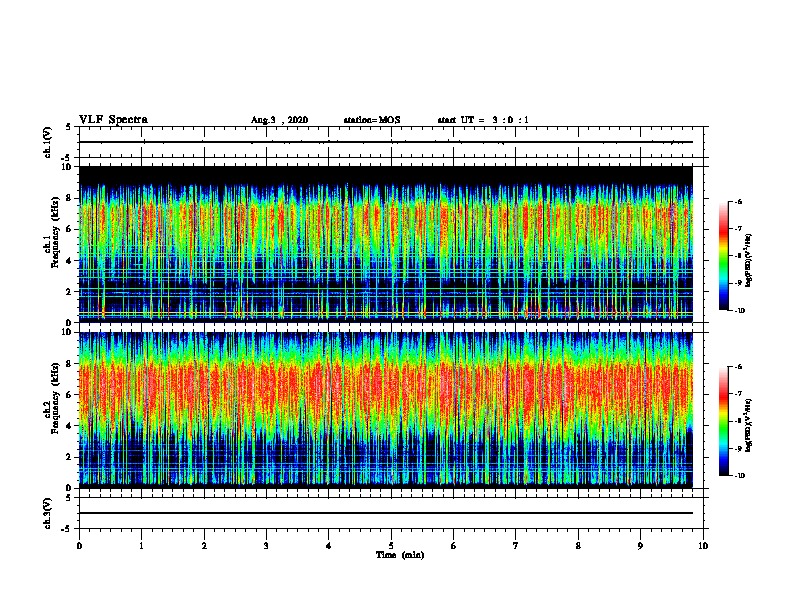Click the "VLF Spectra" plot title
Viewport: 792px width, 612px height.
(x=113, y=120)
